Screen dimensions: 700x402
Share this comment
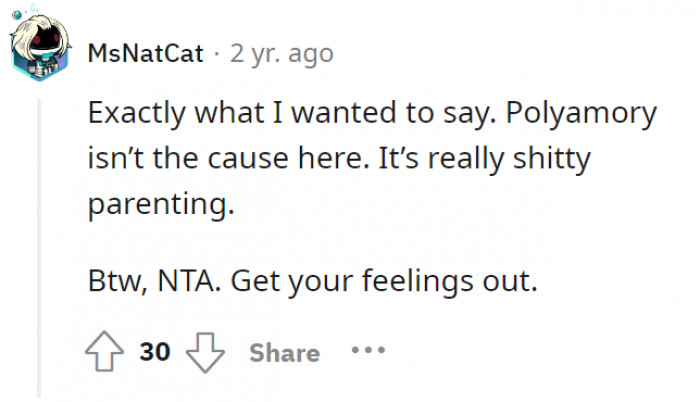click(284, 352)
